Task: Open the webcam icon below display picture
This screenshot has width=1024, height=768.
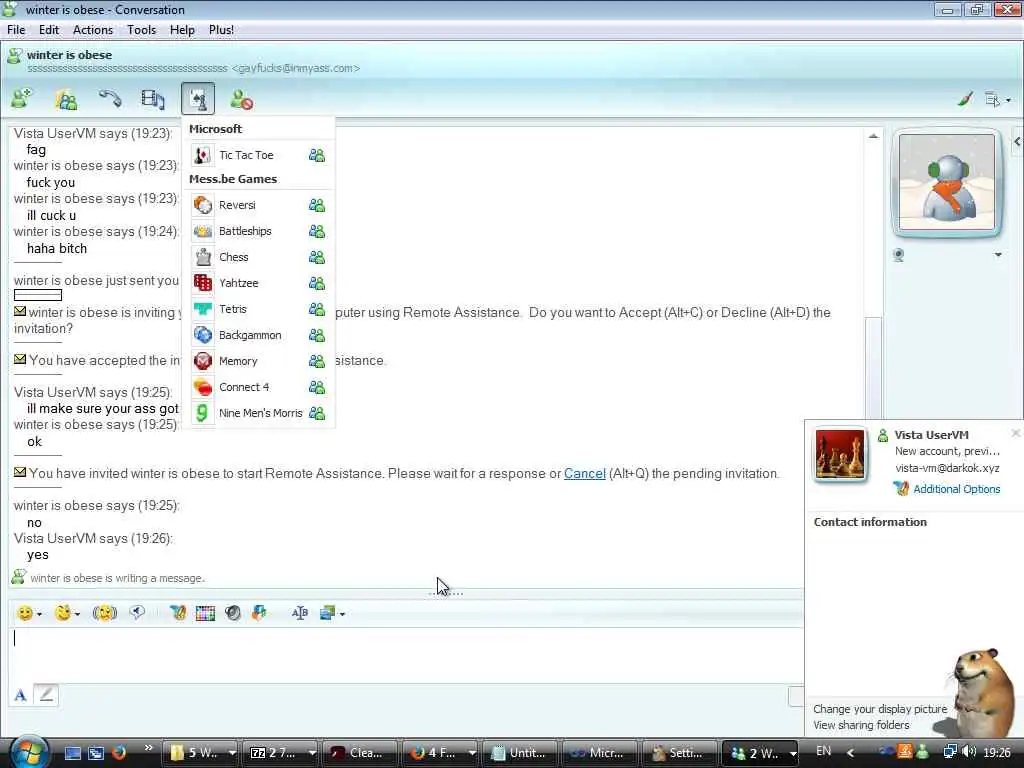Action: tap(899, 255)
